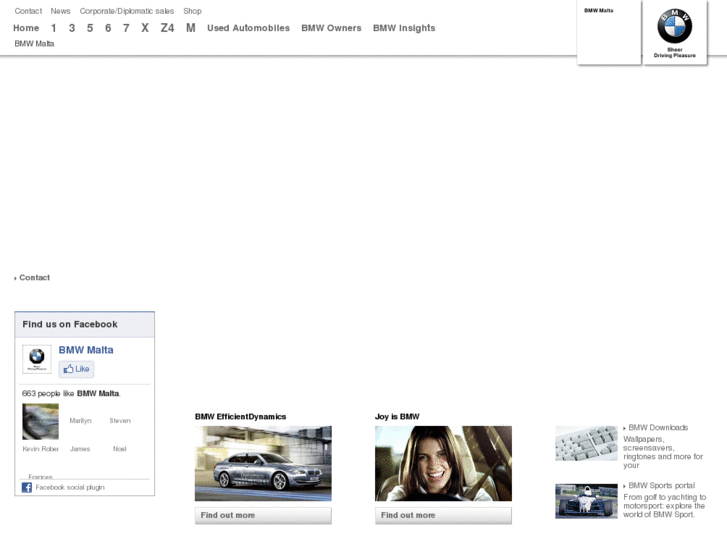The width and height of the screenshot is (727, 545).
Task: Click the 663 people like text
Action: (x=71, y=393)
